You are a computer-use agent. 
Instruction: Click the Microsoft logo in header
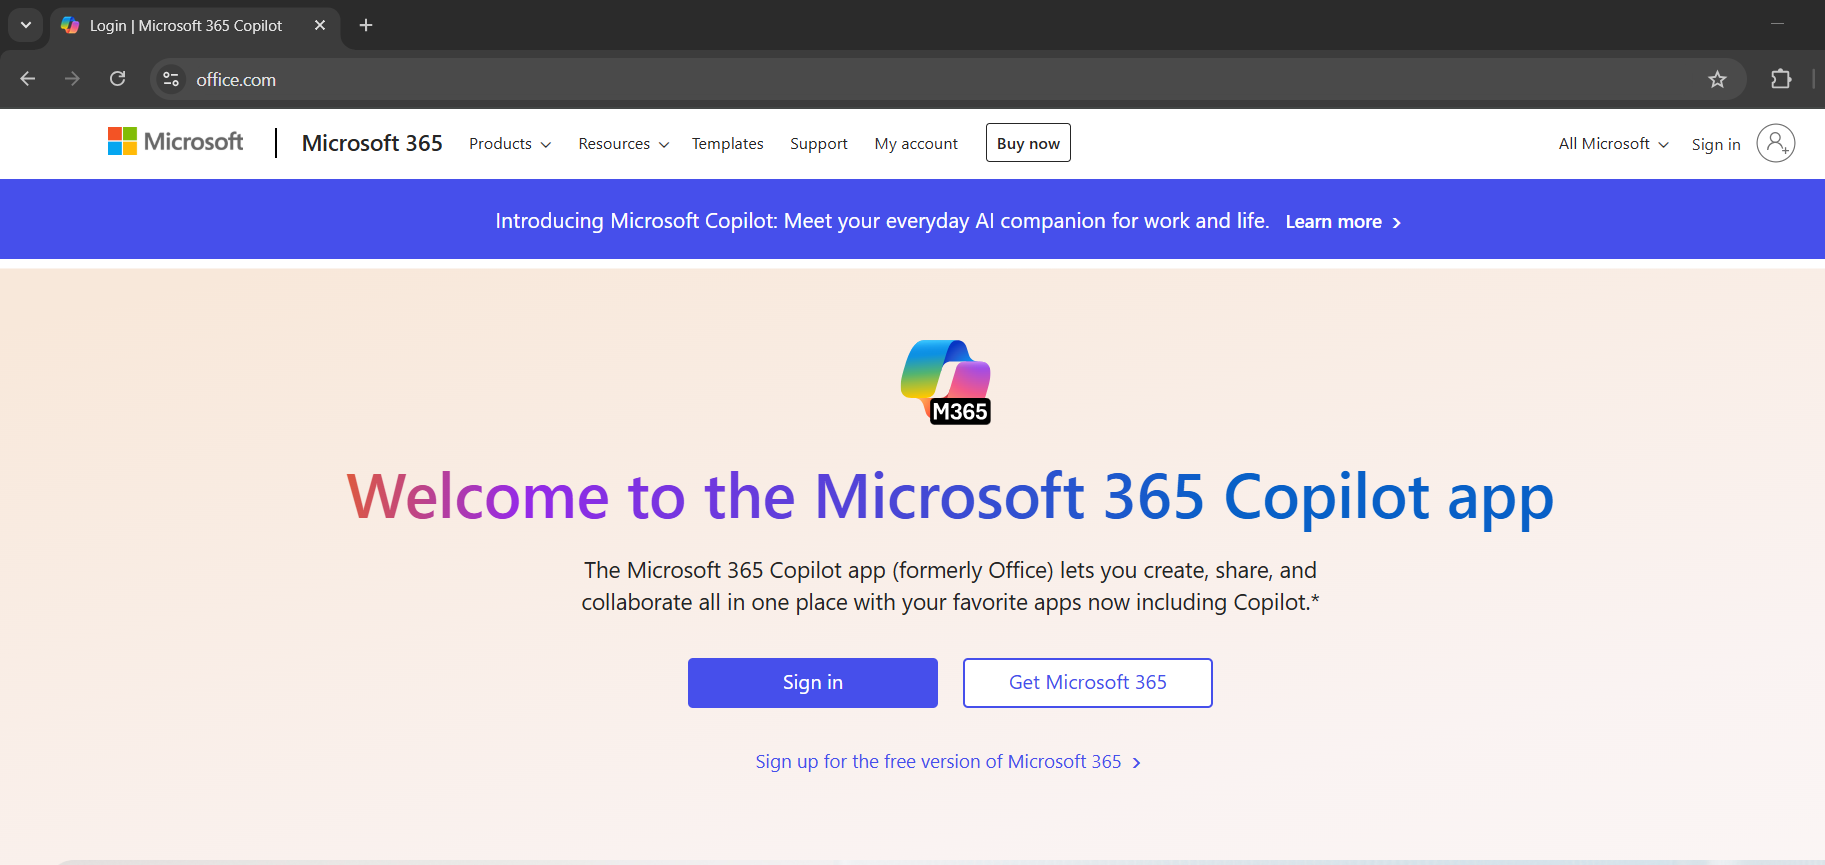pyautogui.click(x=175, y=142)
